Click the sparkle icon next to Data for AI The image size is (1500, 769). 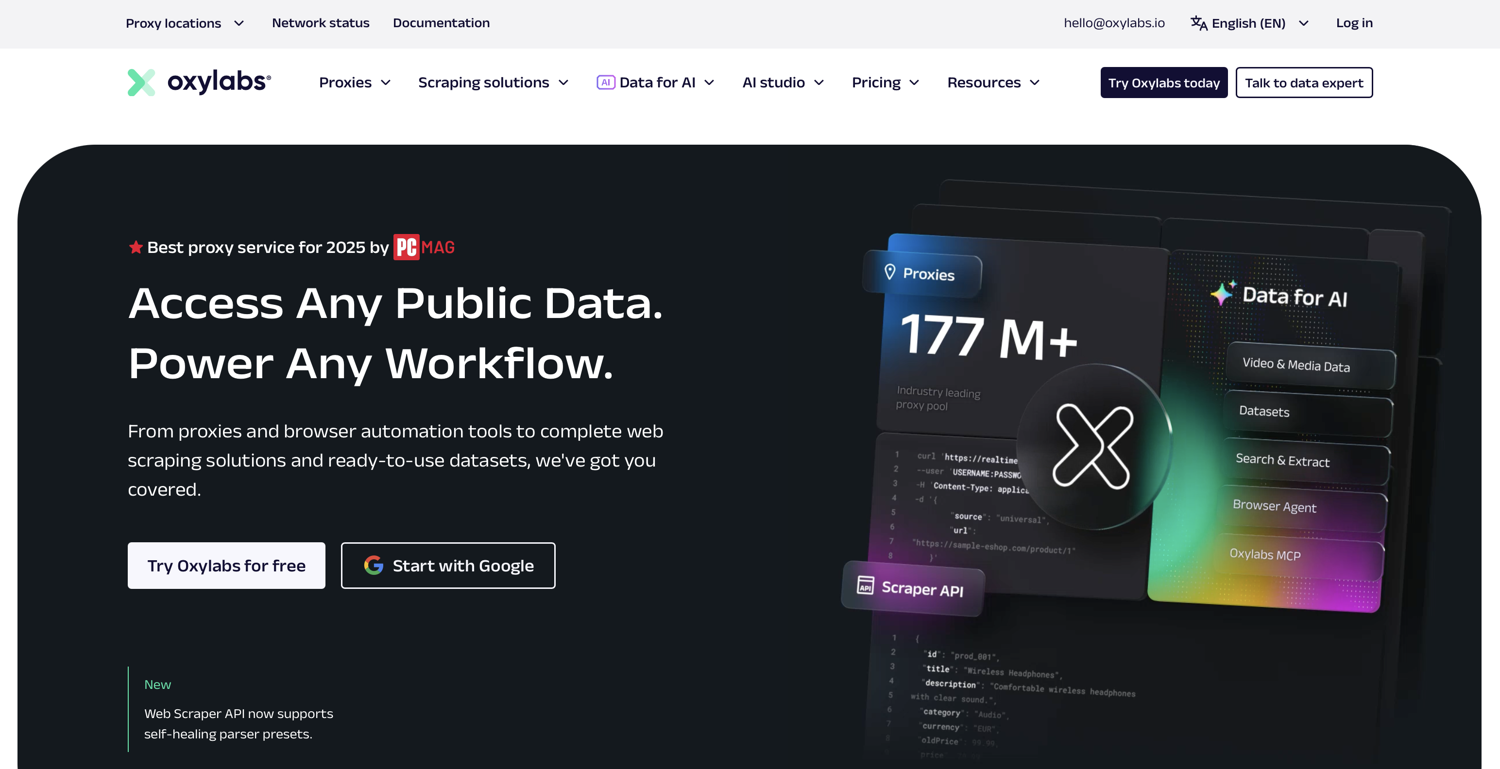pos(1222,293)
